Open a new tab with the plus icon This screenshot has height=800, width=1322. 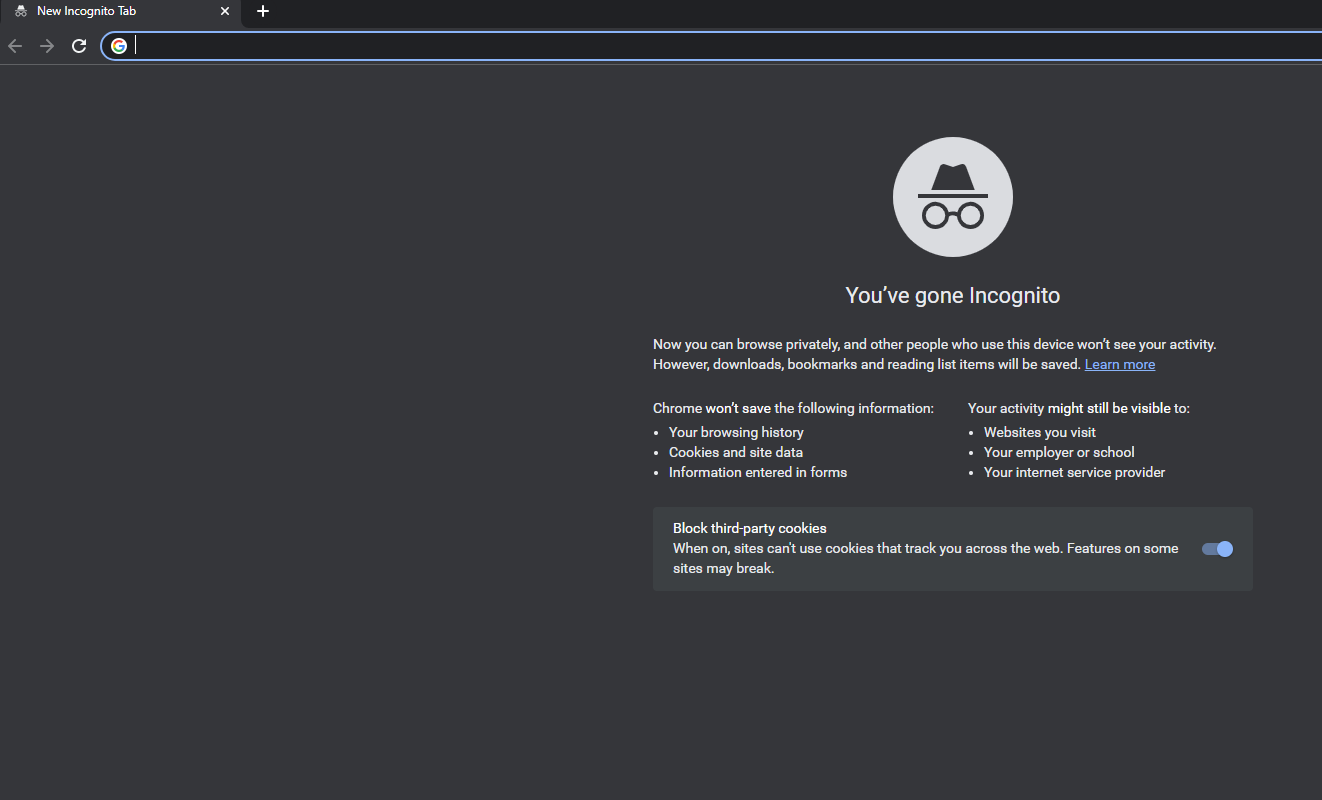[263, 12]
